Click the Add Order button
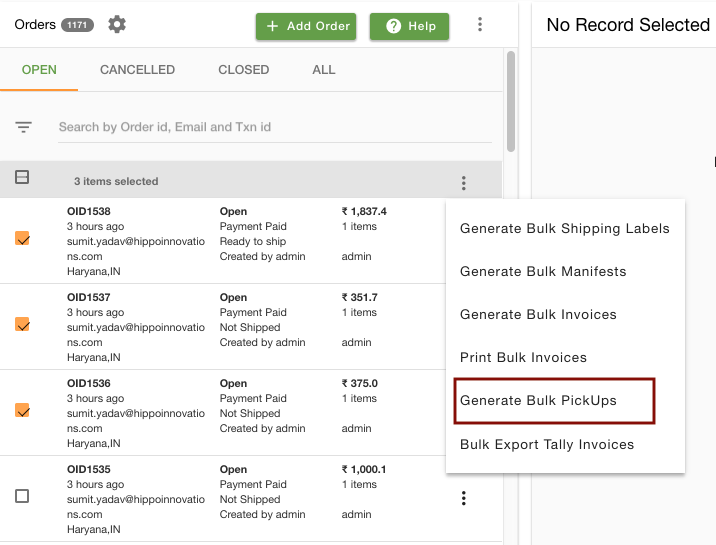 (x=306, y=26)
